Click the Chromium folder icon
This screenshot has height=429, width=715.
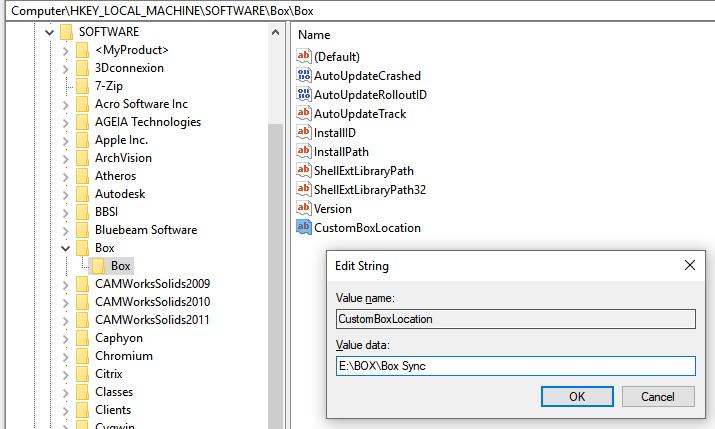[x=83, y=356]
